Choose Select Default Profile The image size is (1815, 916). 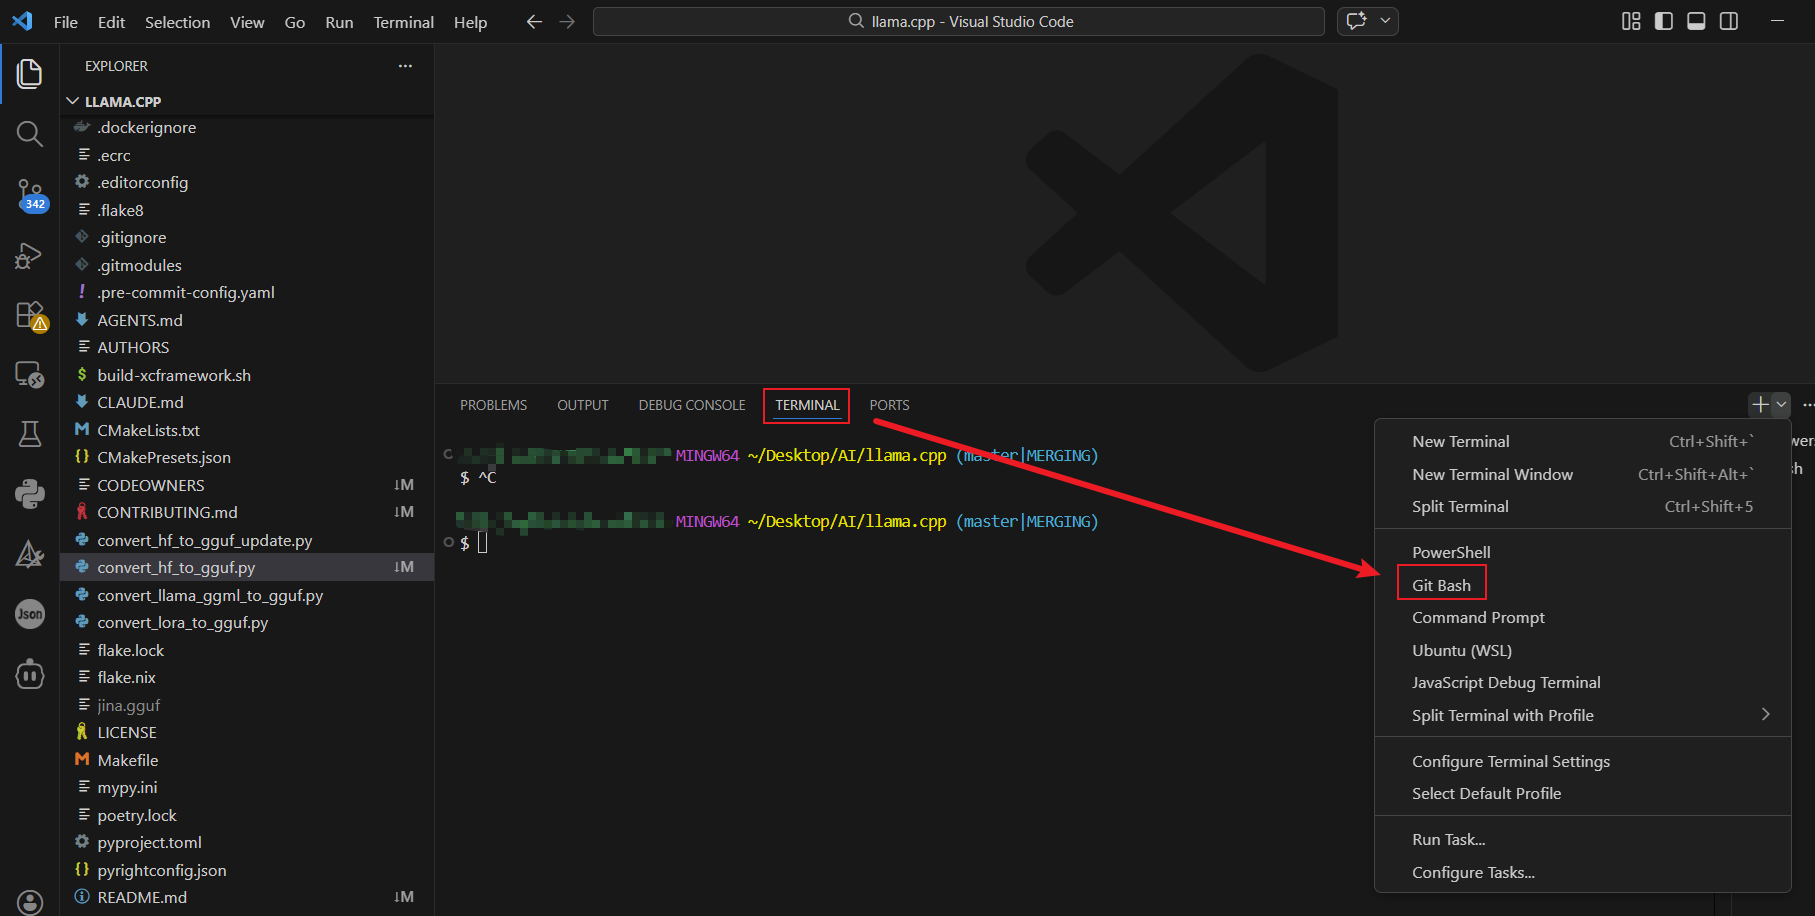(x=1582, y=794)
